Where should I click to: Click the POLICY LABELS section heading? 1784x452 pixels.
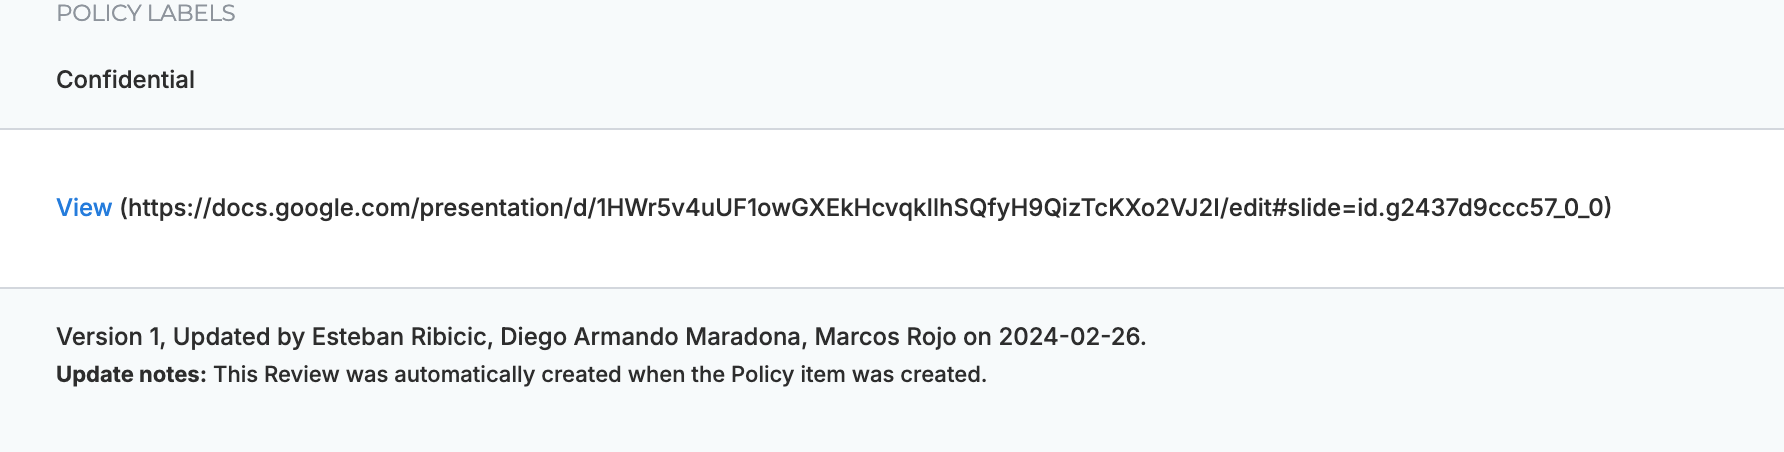[146, 13]
